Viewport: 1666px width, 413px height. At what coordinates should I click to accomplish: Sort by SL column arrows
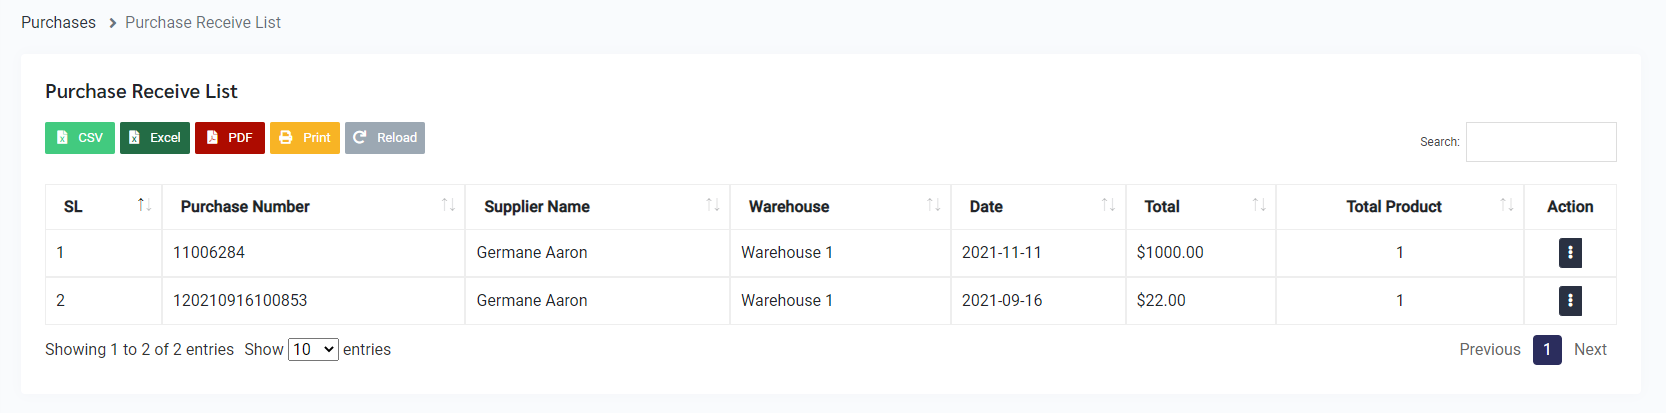point(144,206)
